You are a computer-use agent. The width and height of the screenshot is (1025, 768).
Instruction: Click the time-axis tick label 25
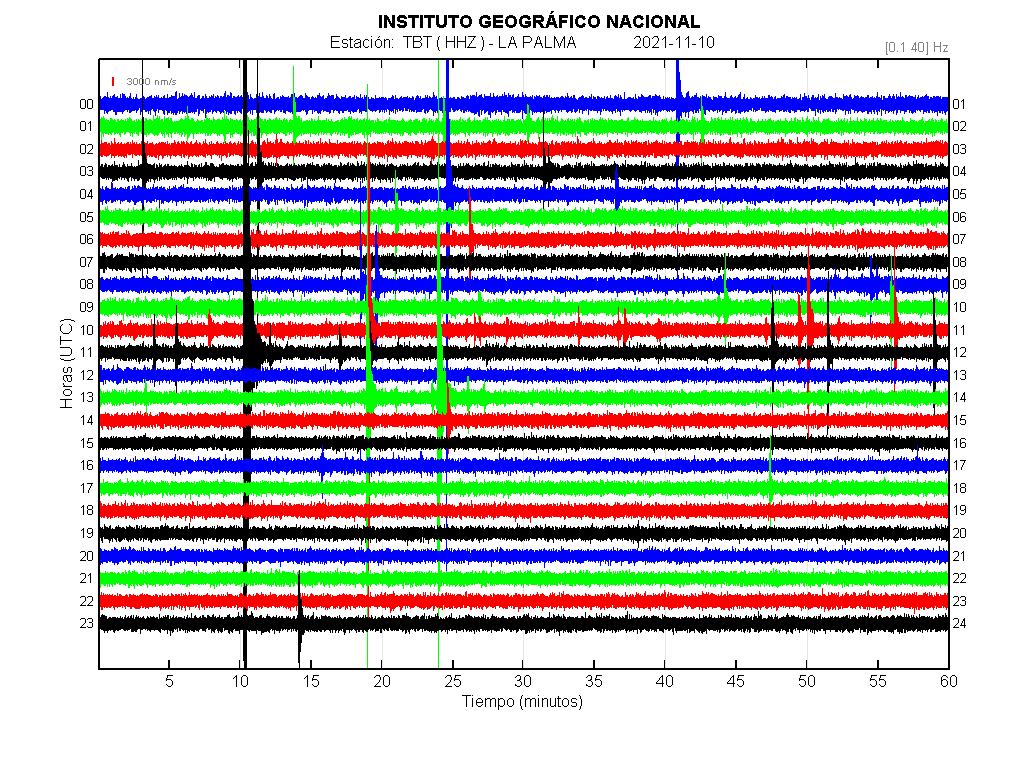coord(452,681)
